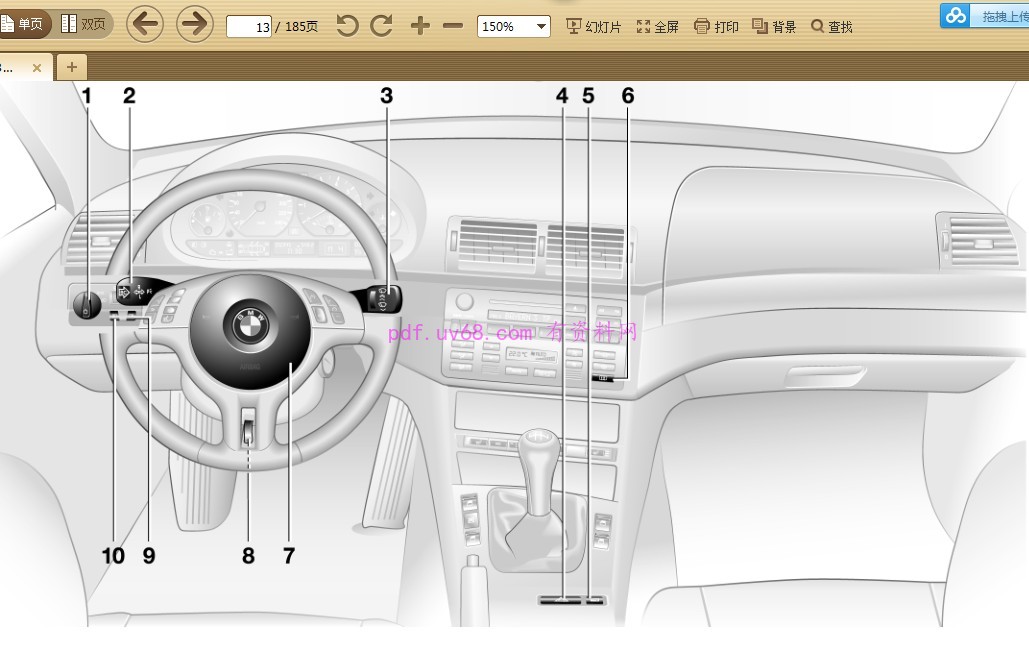Open background settings (背景)
The image size is (1029, 660).
coord(774,27)
